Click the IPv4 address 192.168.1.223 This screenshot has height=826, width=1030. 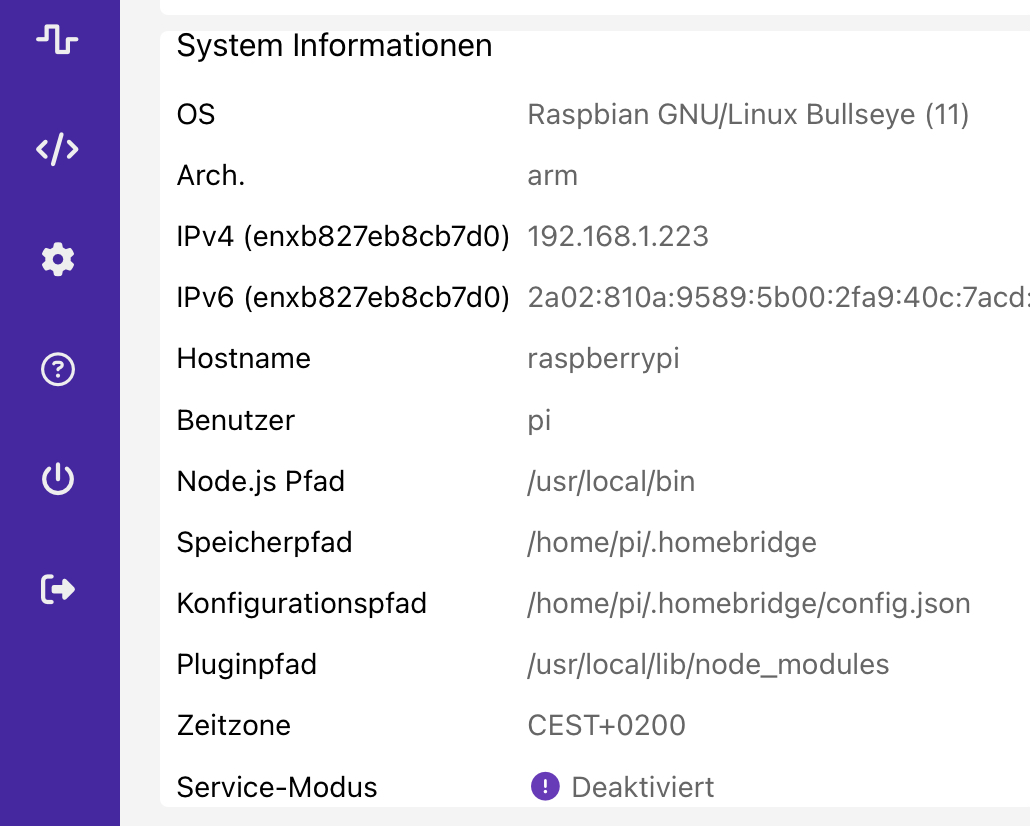[x=618, y=237]
